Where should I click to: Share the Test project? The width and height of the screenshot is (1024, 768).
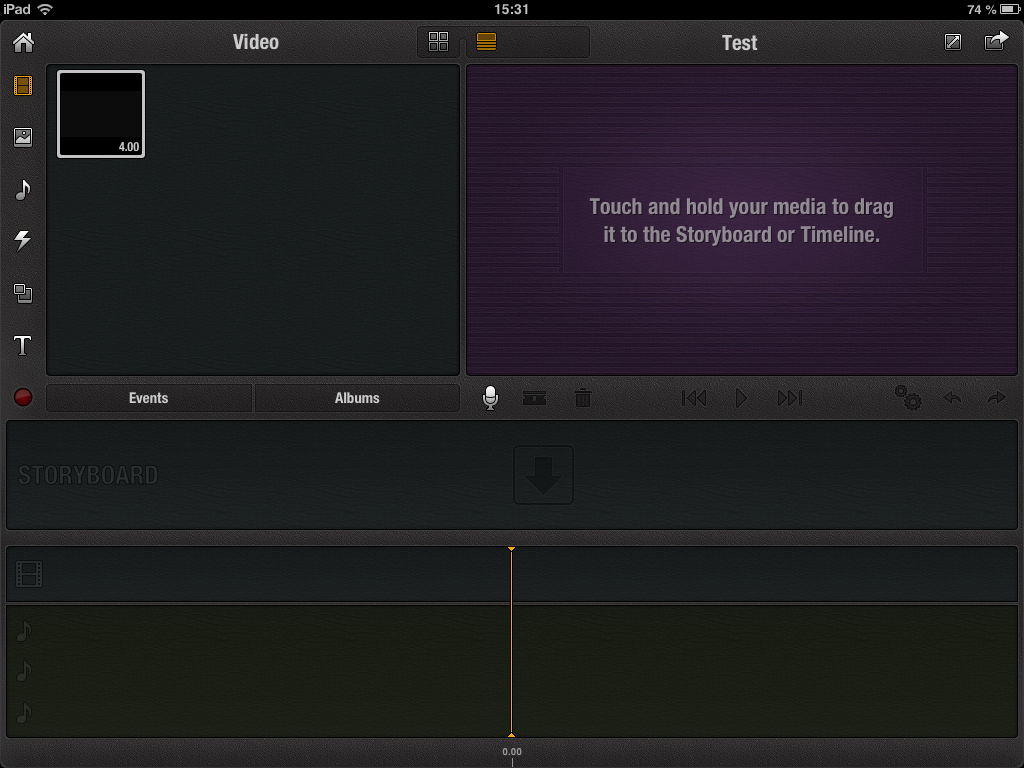coord(996,41)
